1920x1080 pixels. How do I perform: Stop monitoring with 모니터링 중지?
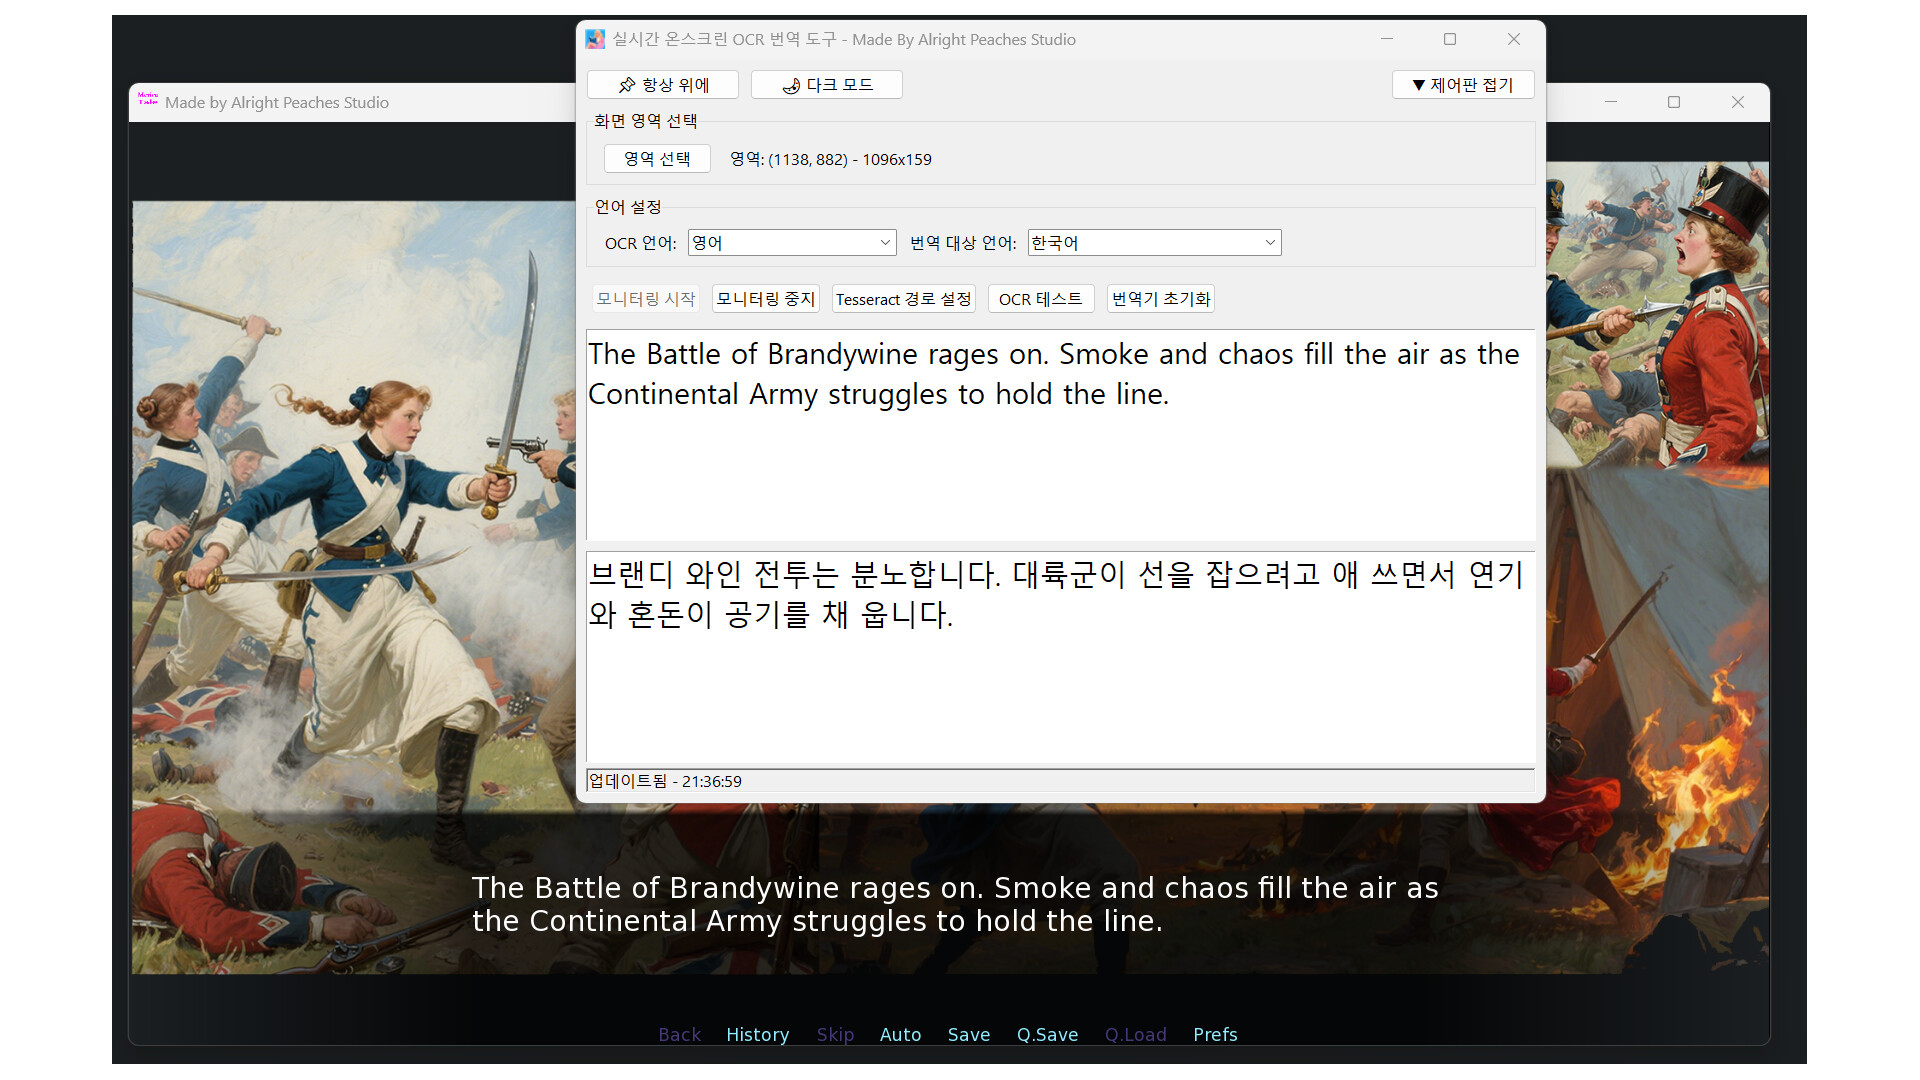(x=764, y=298)
